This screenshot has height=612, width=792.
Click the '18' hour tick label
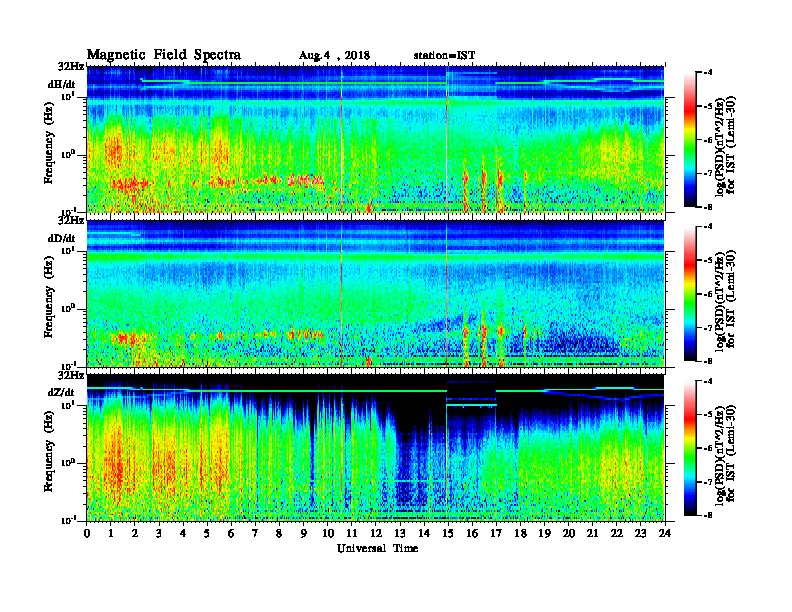(x=520, y=534)
